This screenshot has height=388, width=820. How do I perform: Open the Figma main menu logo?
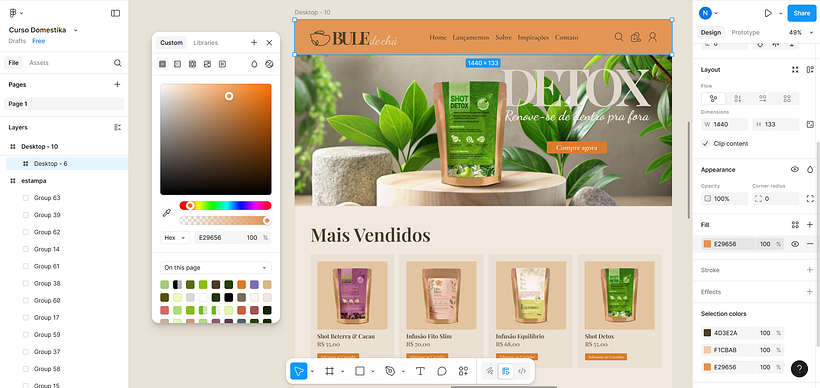point(13,13)
